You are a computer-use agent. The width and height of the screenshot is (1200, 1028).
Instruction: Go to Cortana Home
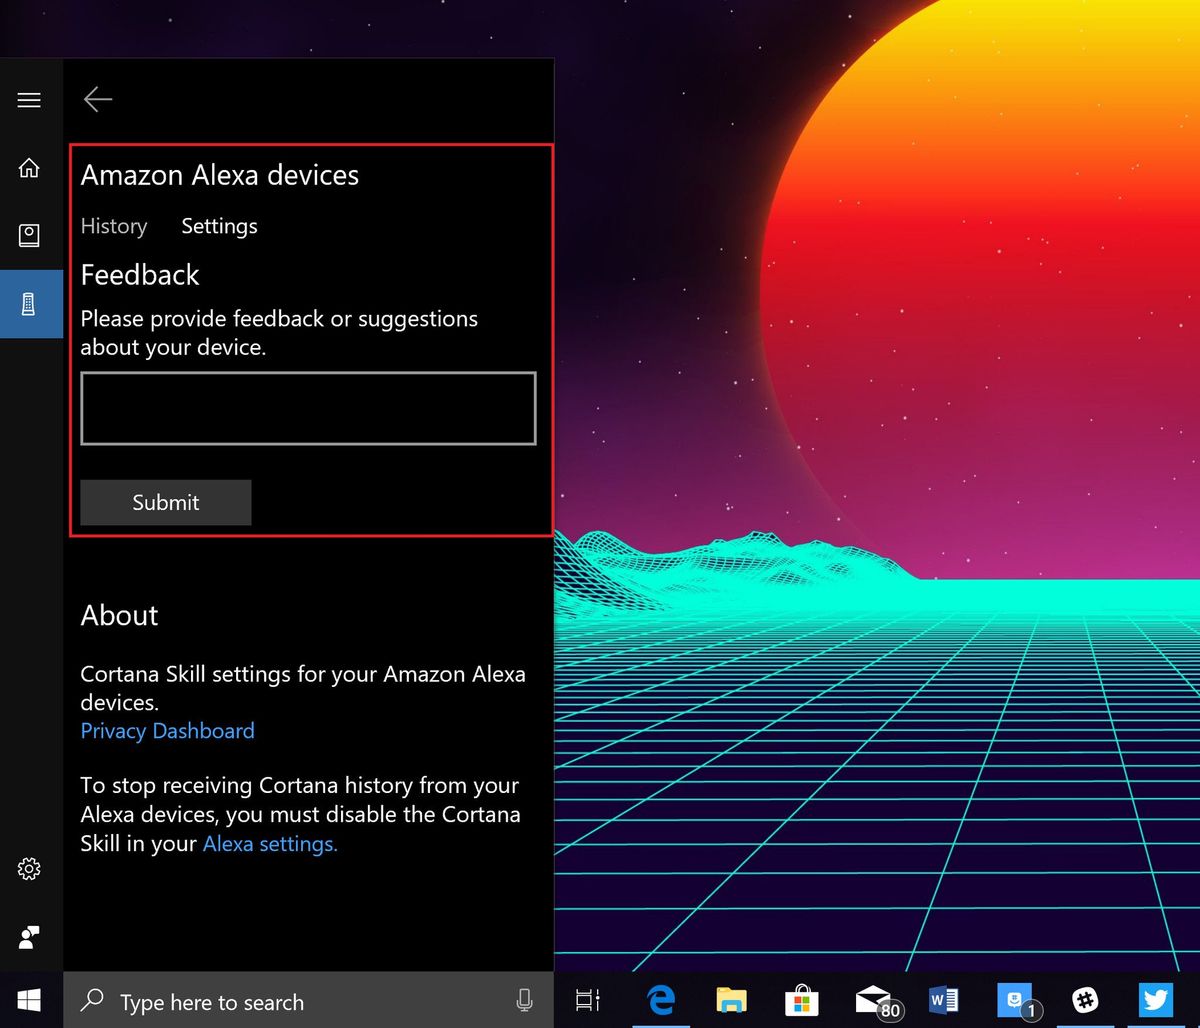pos(30,168)
